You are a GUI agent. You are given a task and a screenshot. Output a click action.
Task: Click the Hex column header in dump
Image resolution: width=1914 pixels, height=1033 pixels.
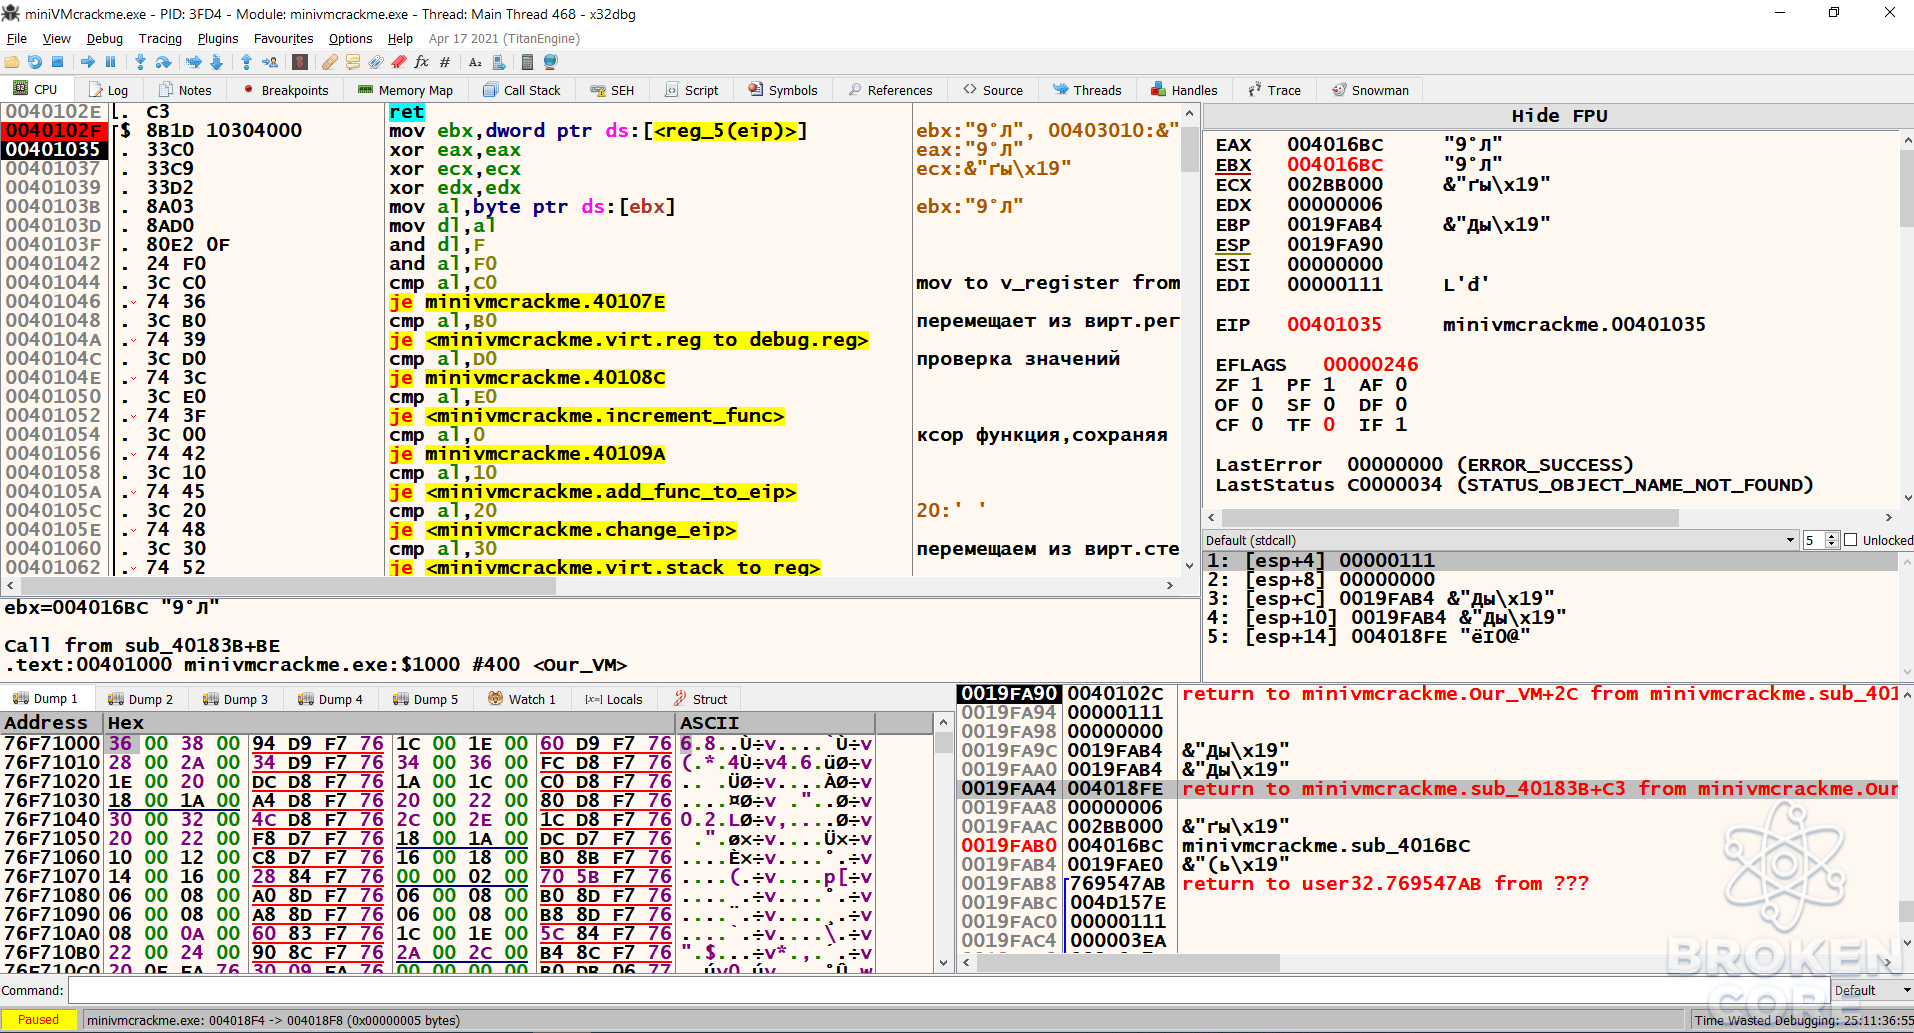(x=390, y=722)
